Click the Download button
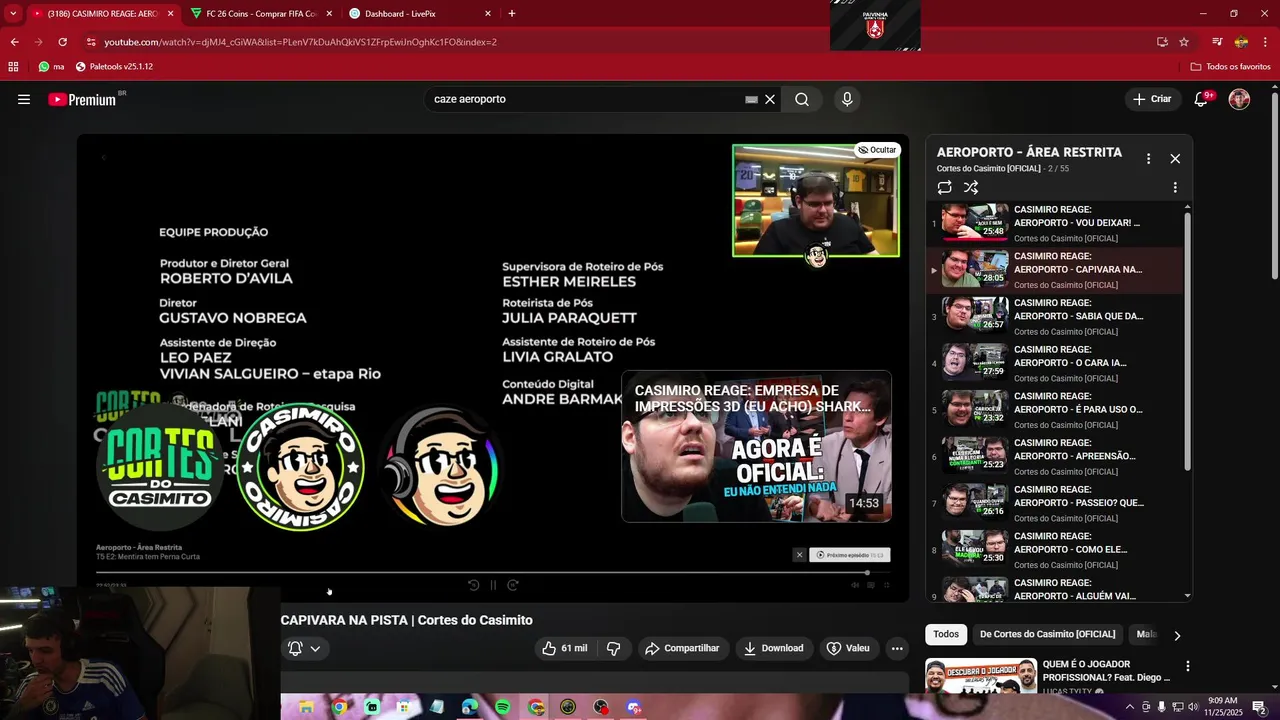 pyautogui.click(x=773, y=648)
